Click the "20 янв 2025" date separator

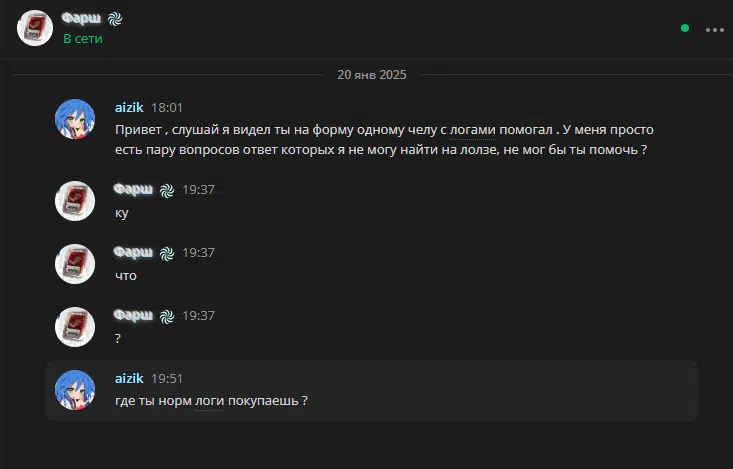372,75
